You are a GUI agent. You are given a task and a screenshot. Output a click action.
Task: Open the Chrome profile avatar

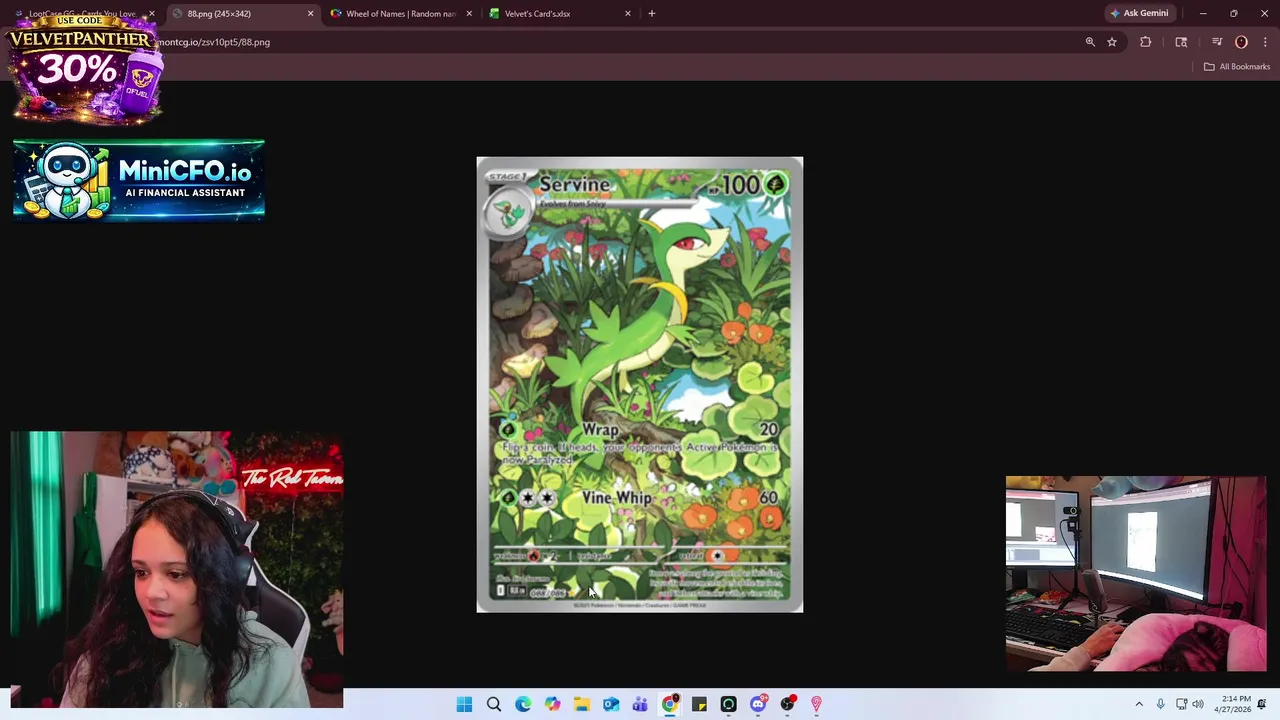[x=1241, y=42]
